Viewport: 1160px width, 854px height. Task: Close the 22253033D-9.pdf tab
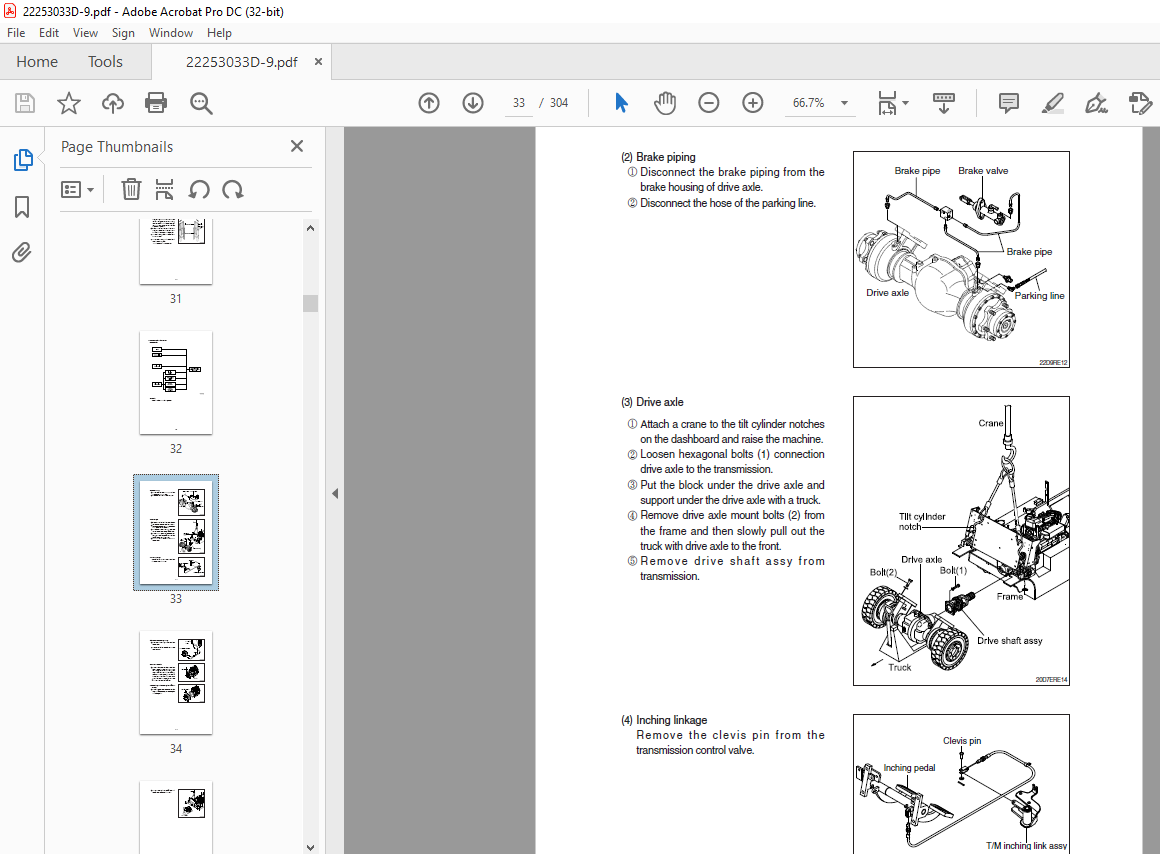(x=318, y=61)
